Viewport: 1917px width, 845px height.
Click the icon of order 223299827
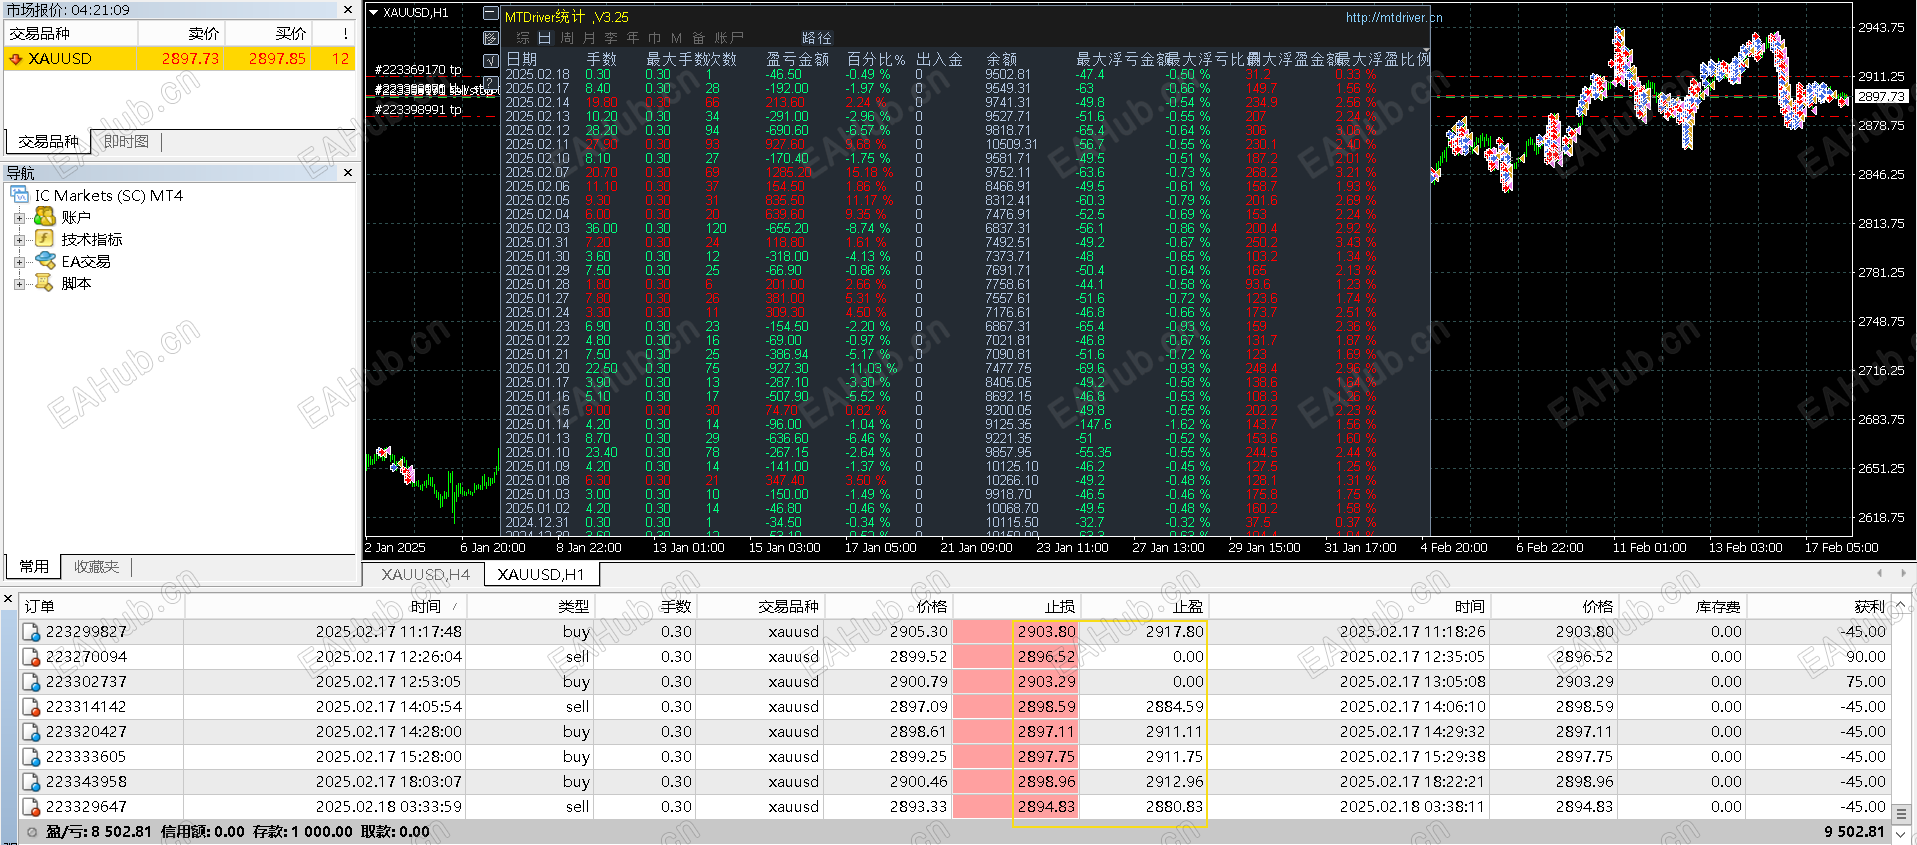tap(32, 632)
